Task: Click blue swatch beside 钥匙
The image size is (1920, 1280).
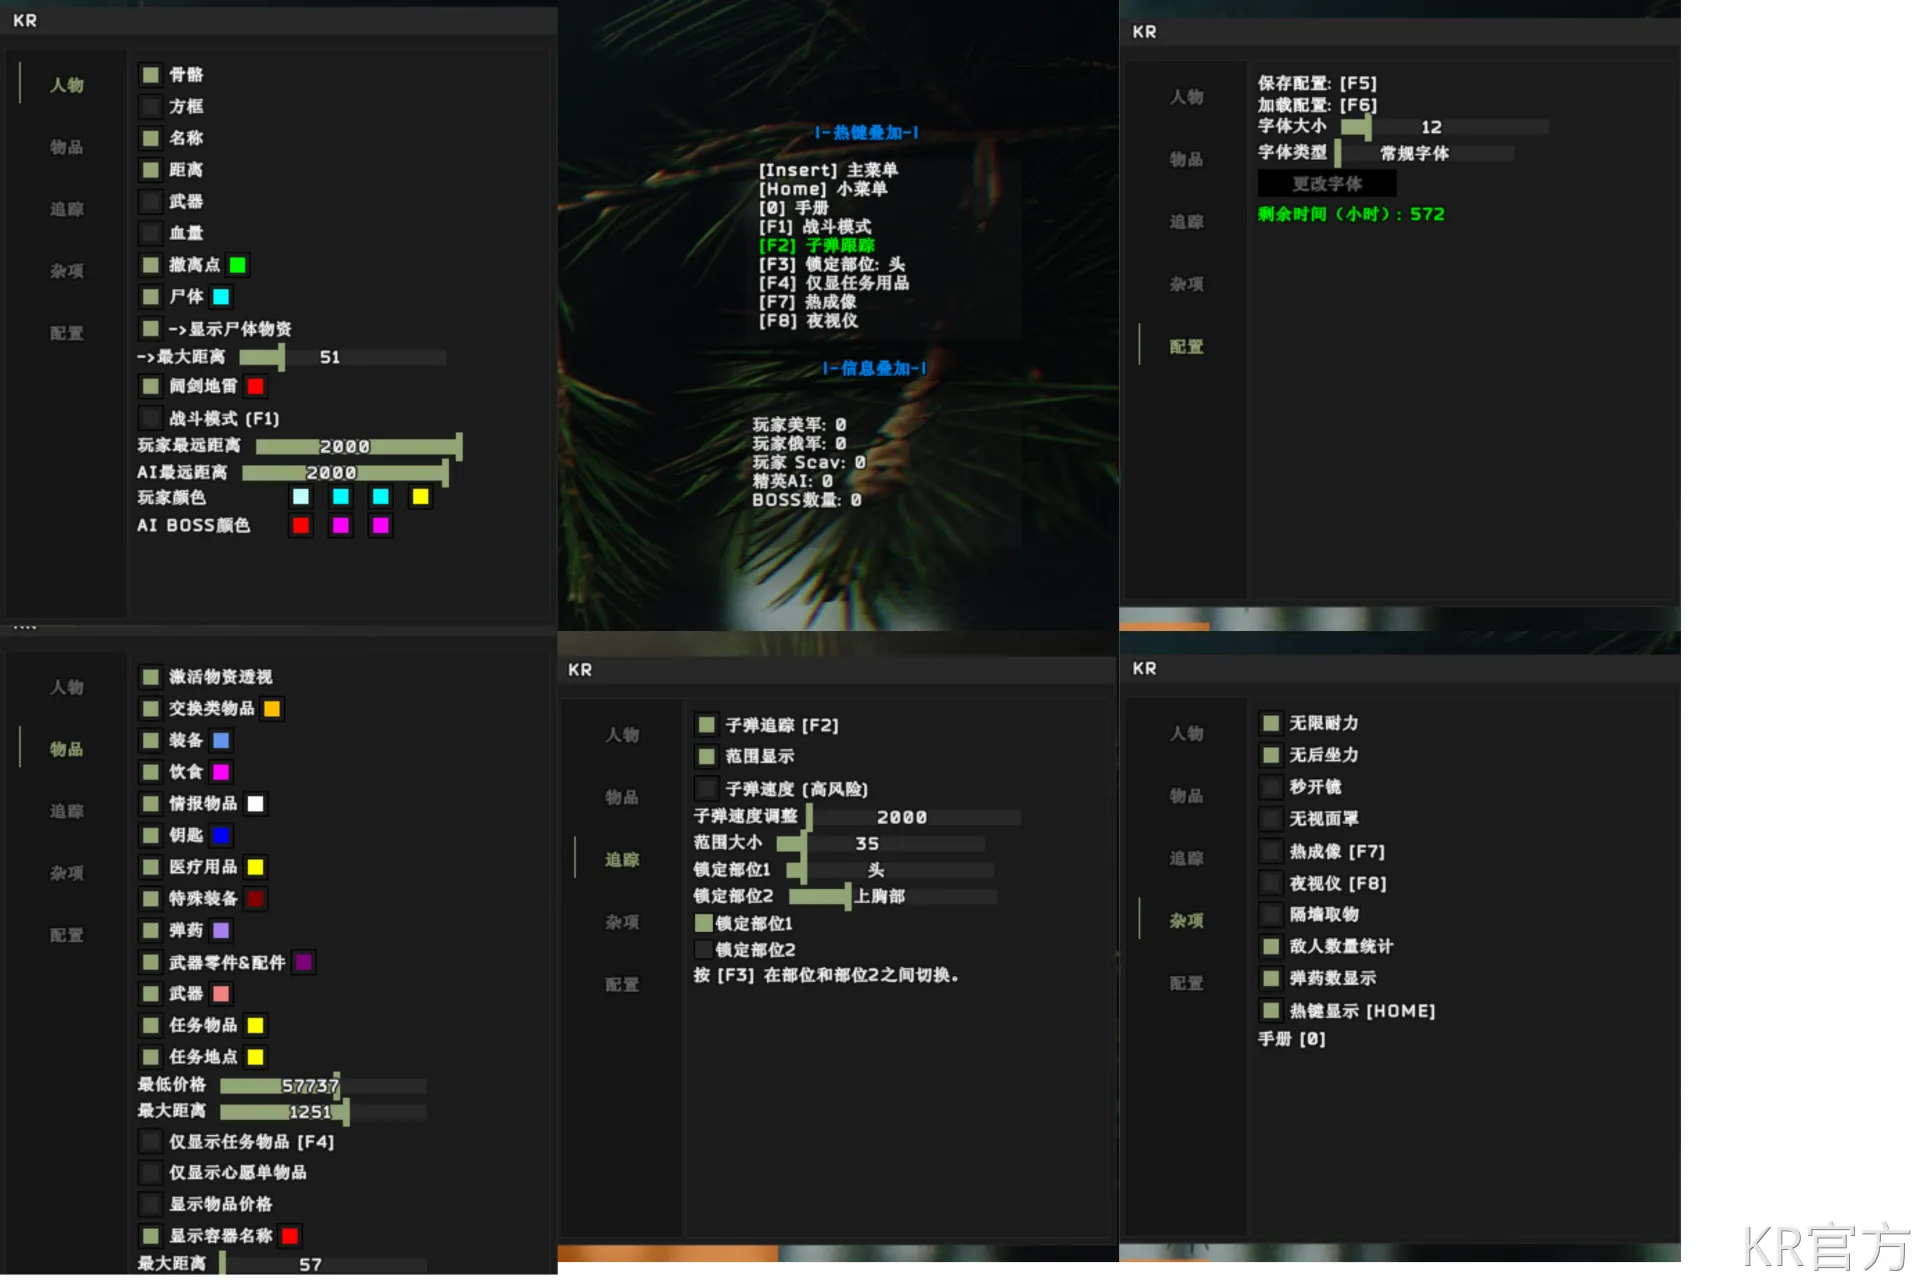Action: click(x=221, y=835)
